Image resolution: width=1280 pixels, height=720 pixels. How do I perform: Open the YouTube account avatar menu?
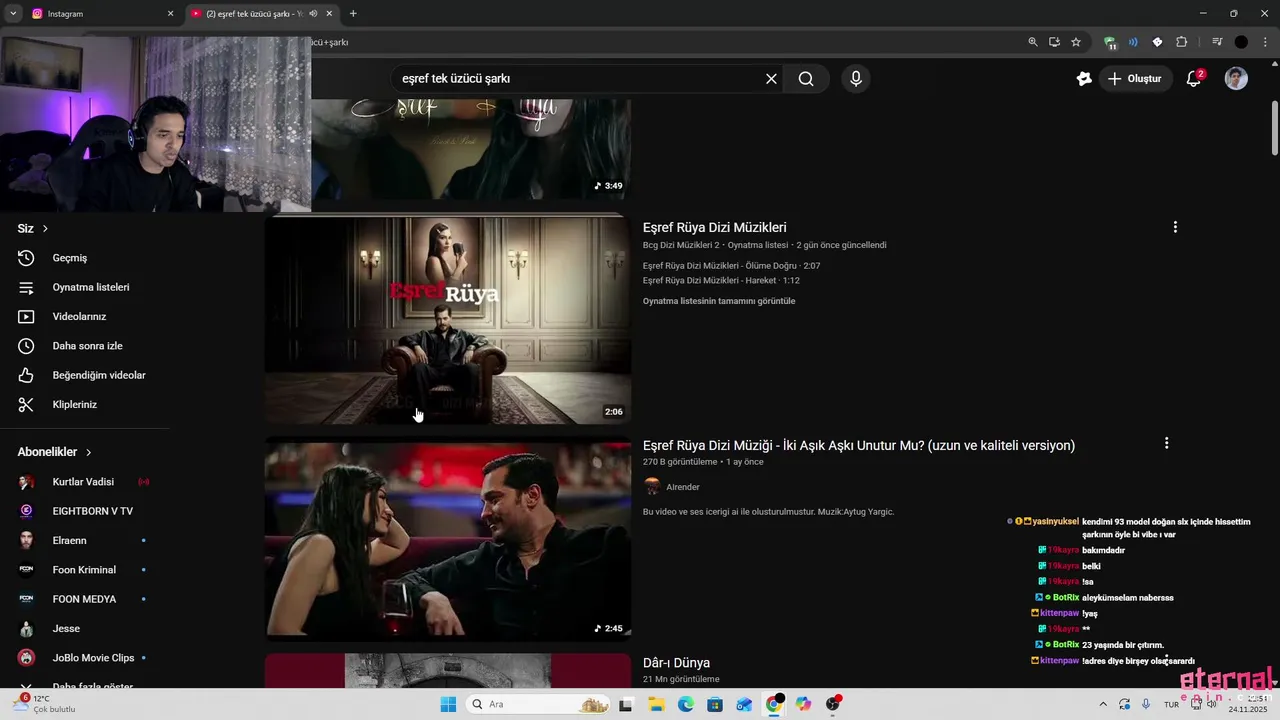click(x=1236, y=79)
